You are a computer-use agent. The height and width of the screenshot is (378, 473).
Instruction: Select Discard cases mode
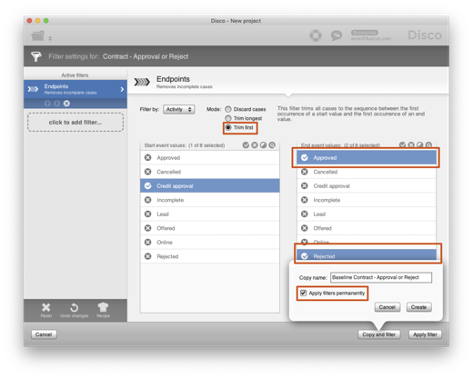[x=228, y=109]
